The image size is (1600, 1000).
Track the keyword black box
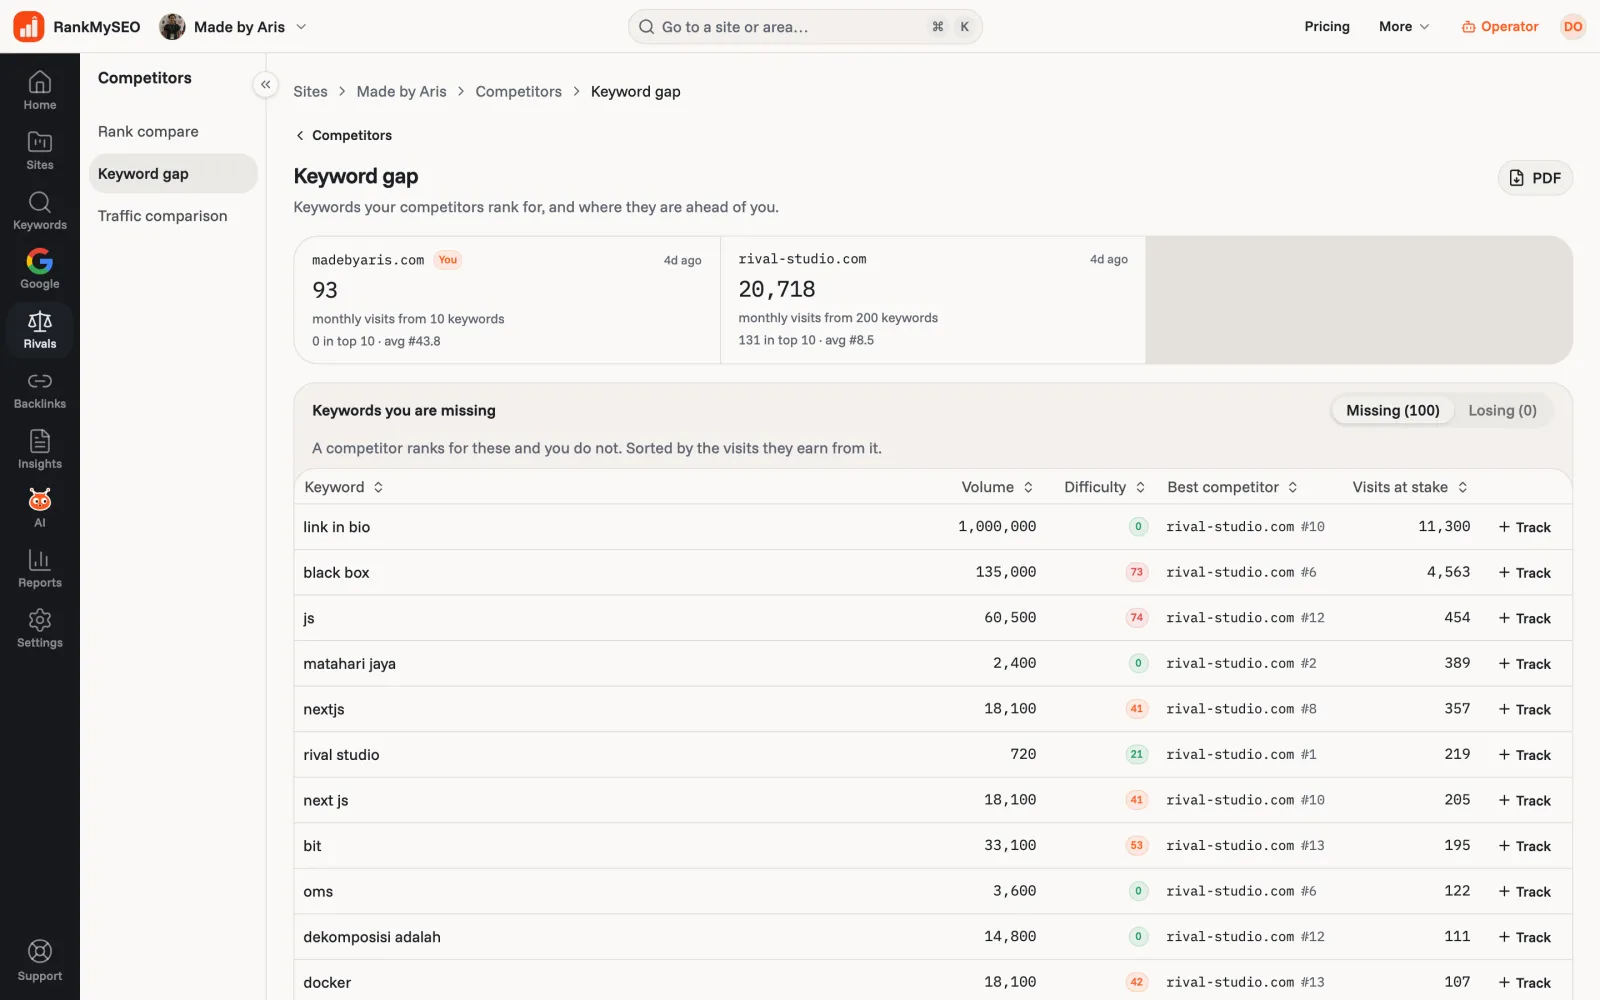click(x=1524, y=573)
